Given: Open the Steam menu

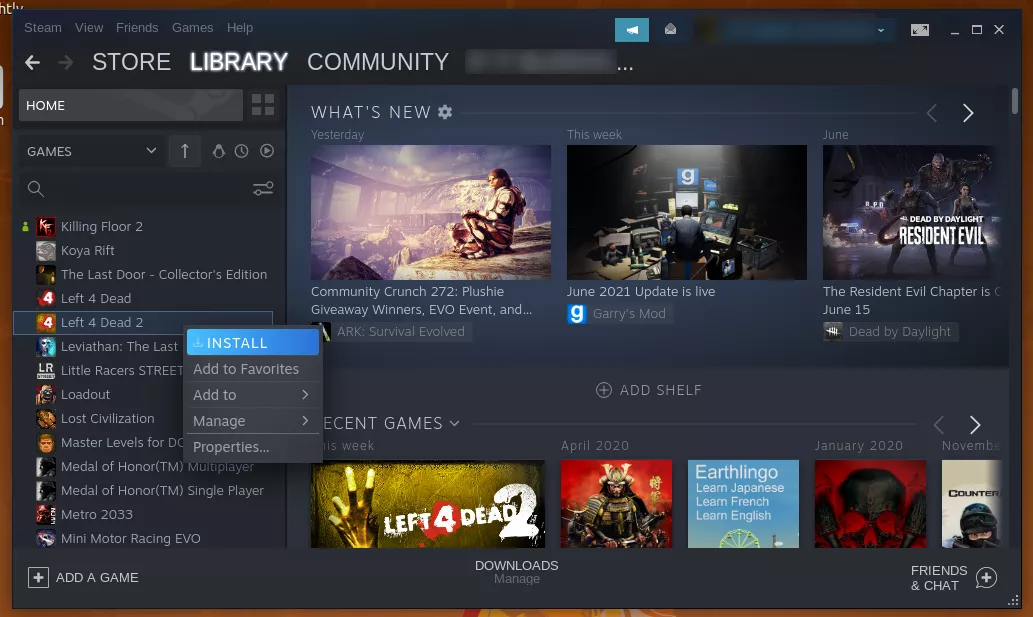Looking at the screenshot, I should click(43, 28).
